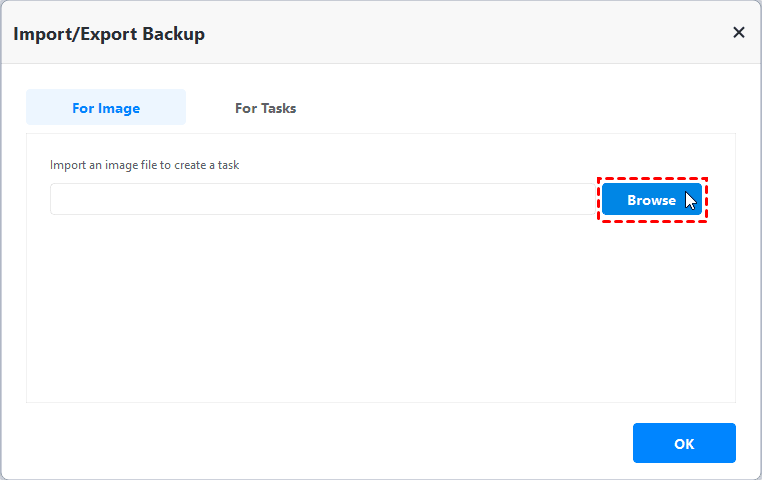Confirm with the OK button

point(684,443)
